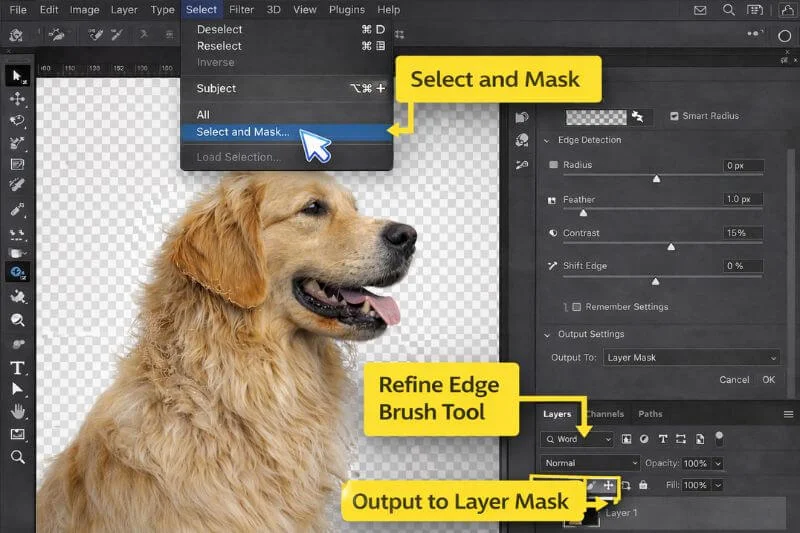Click the Contrast slider handle
The image size is (800, 533).
(x=671, y=247)
